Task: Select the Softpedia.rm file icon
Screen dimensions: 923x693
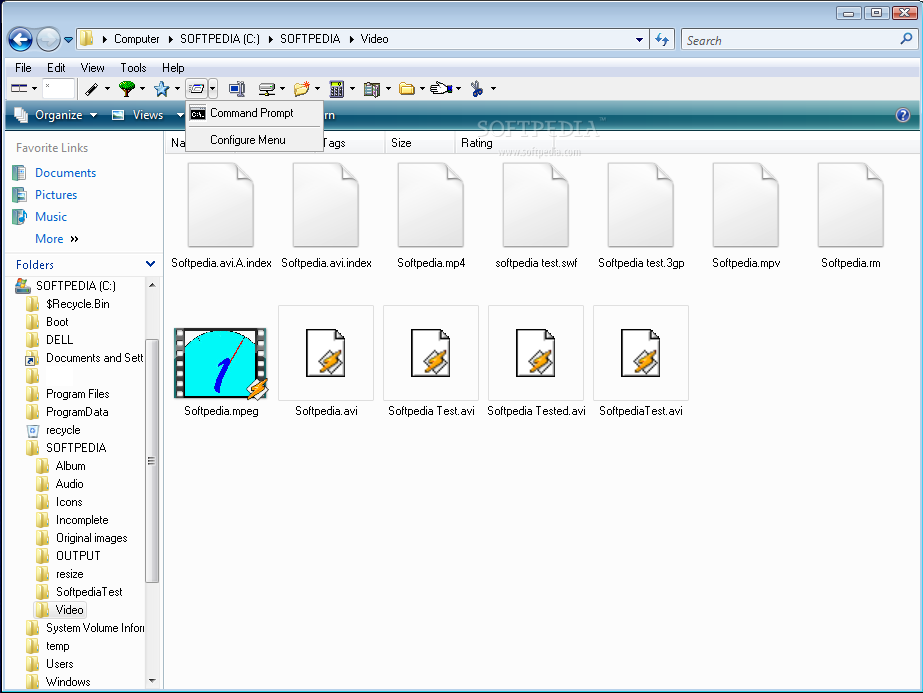Action: point(851,205)
